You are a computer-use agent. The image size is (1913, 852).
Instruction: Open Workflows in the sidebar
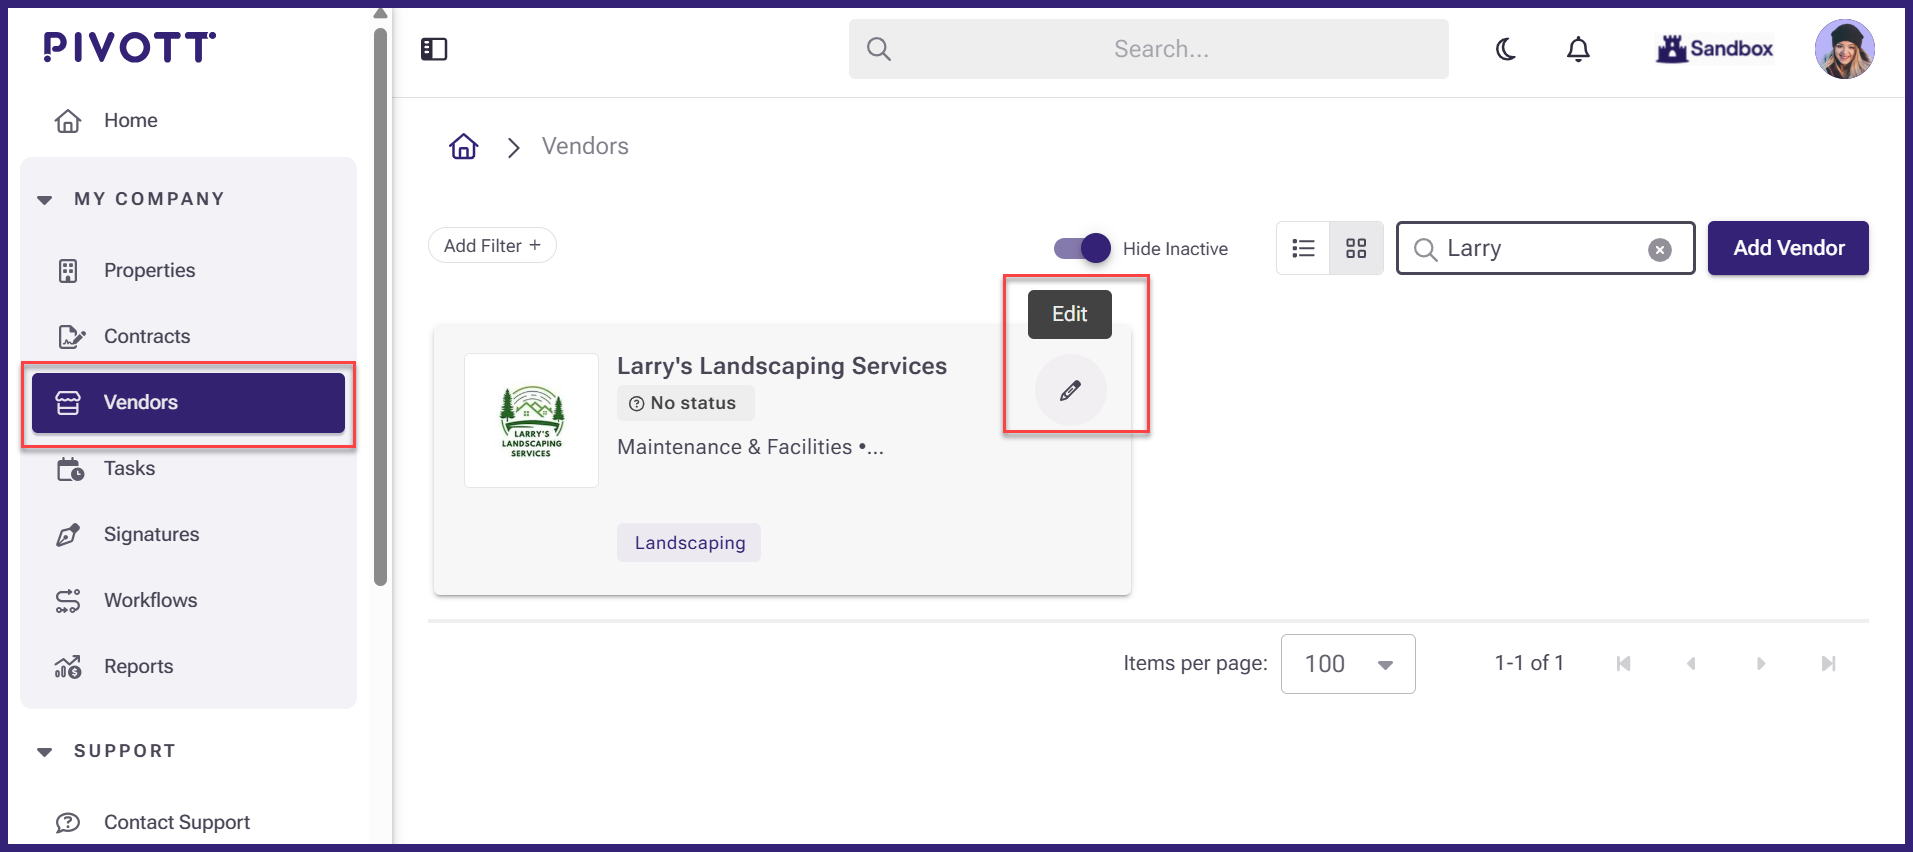(x=188, y=601)
